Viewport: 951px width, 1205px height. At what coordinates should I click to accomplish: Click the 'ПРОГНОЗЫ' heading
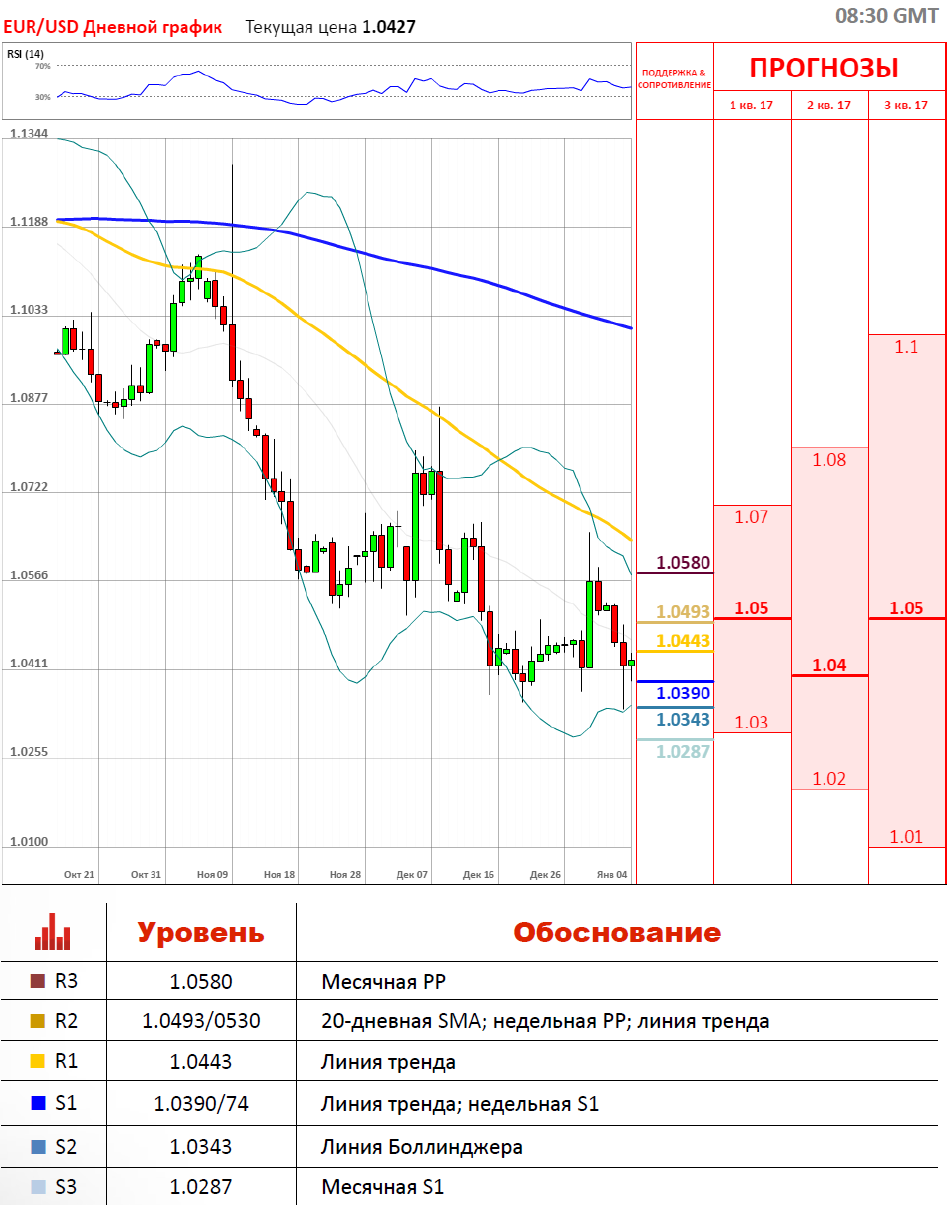point(824,68)
